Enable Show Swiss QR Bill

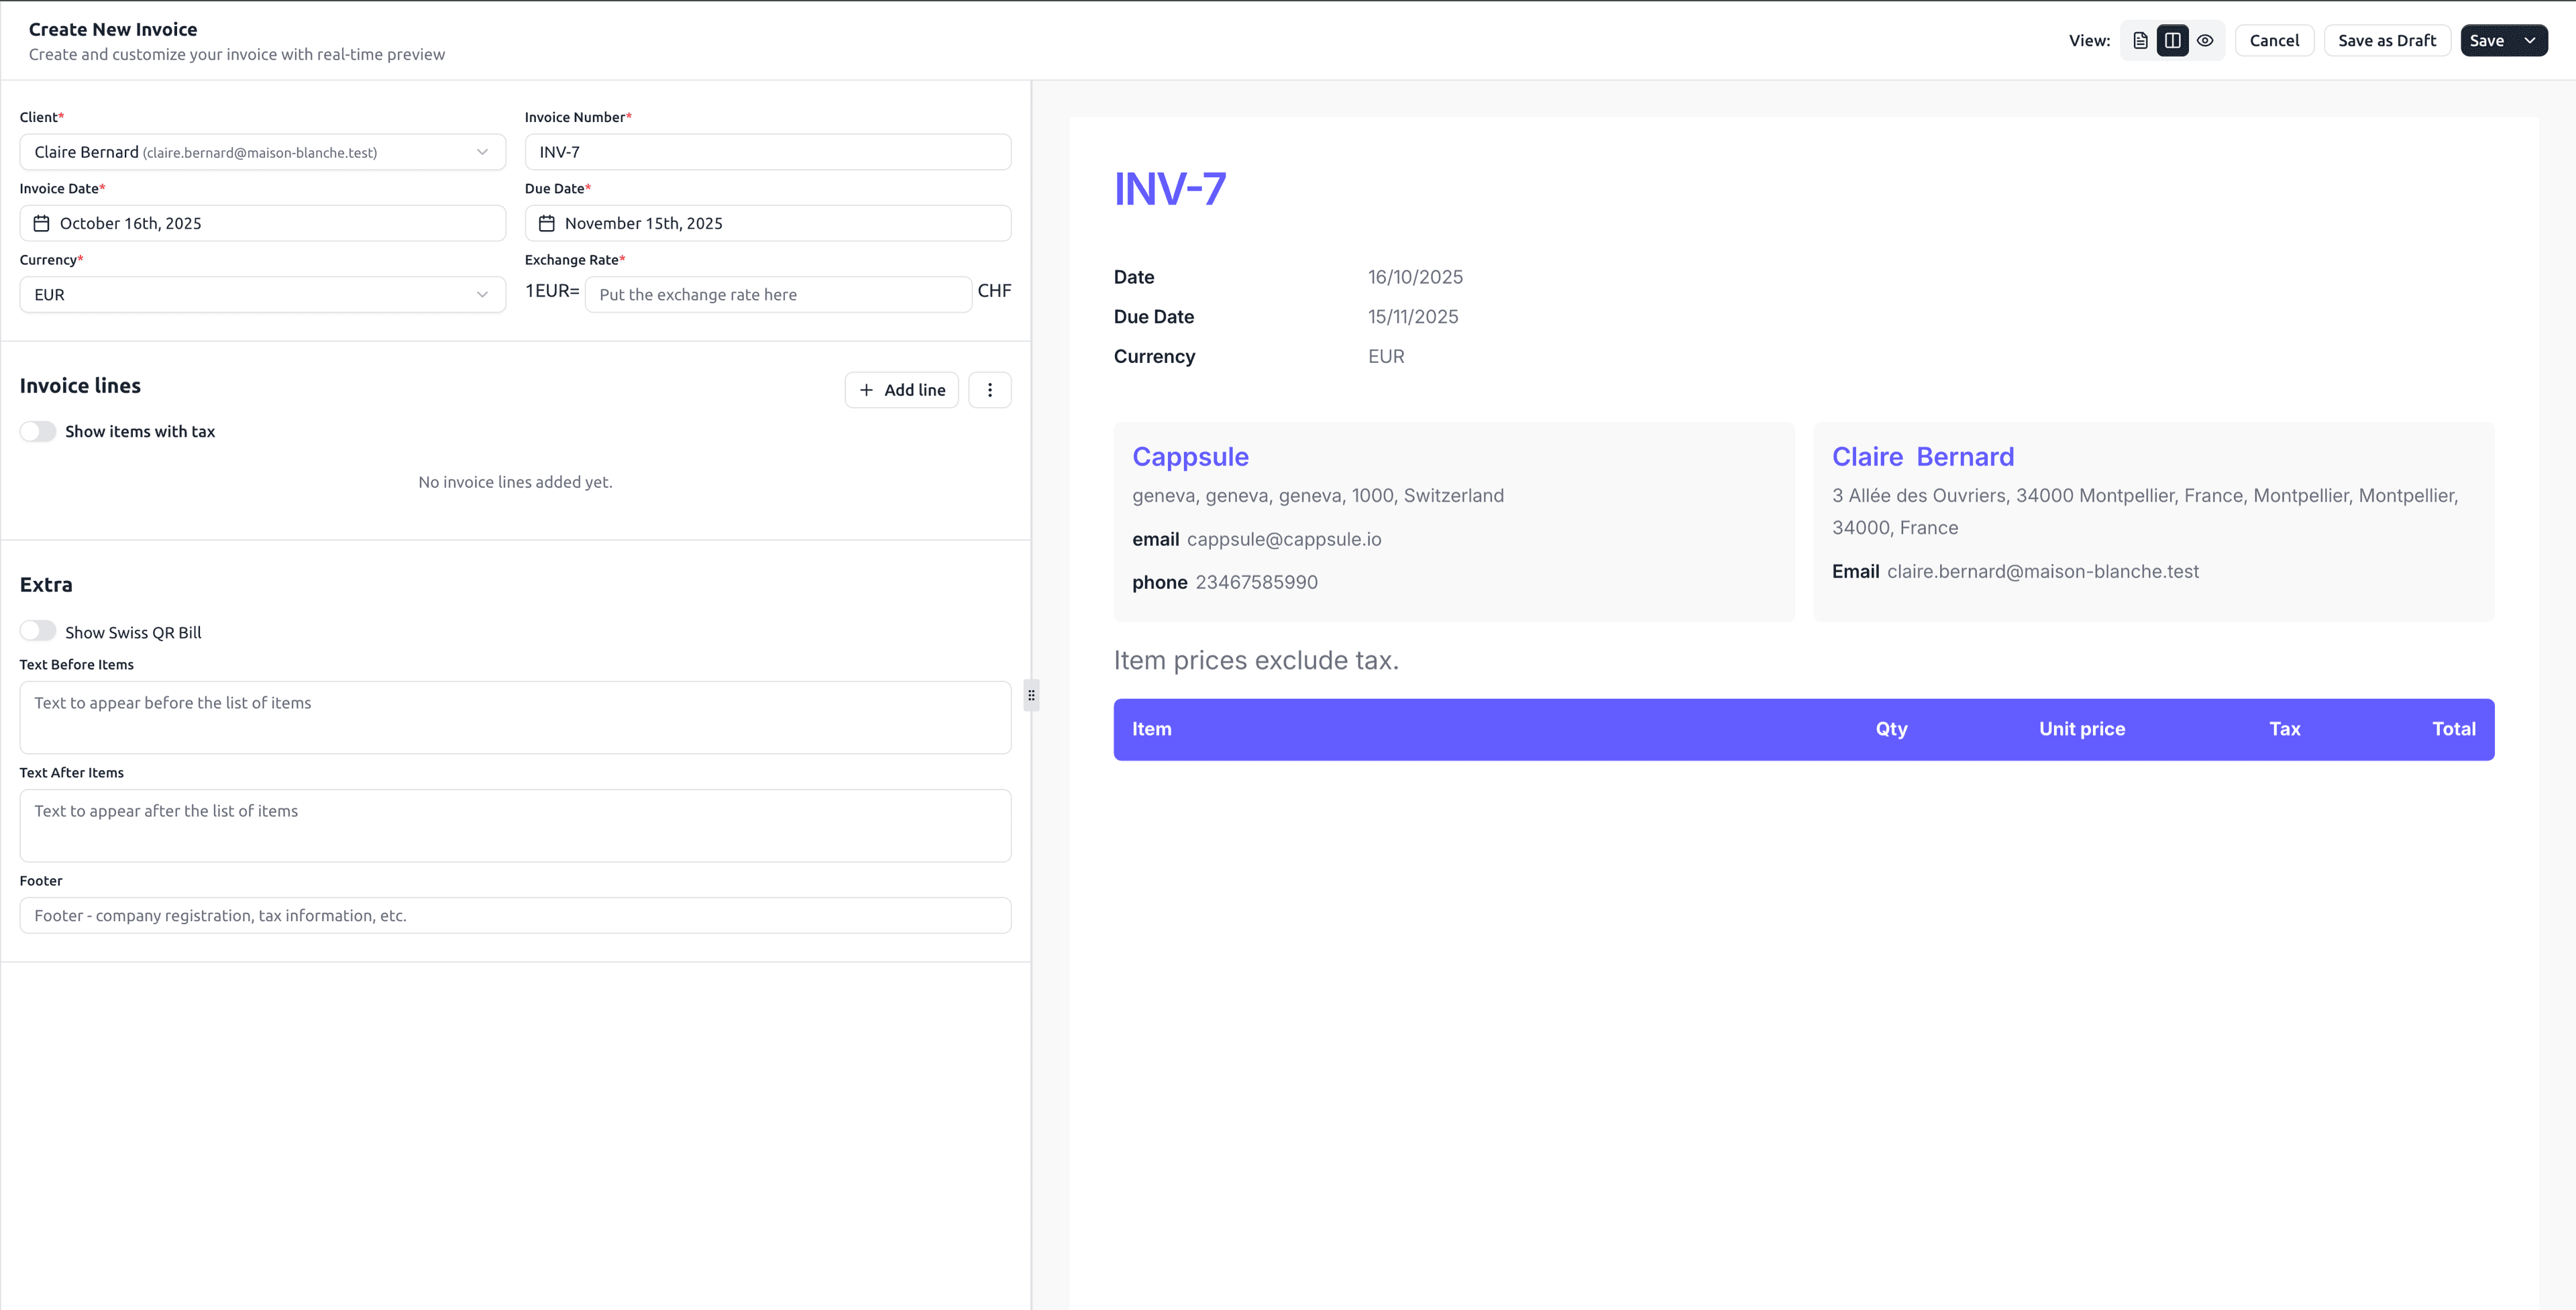[x=38, y=631]
